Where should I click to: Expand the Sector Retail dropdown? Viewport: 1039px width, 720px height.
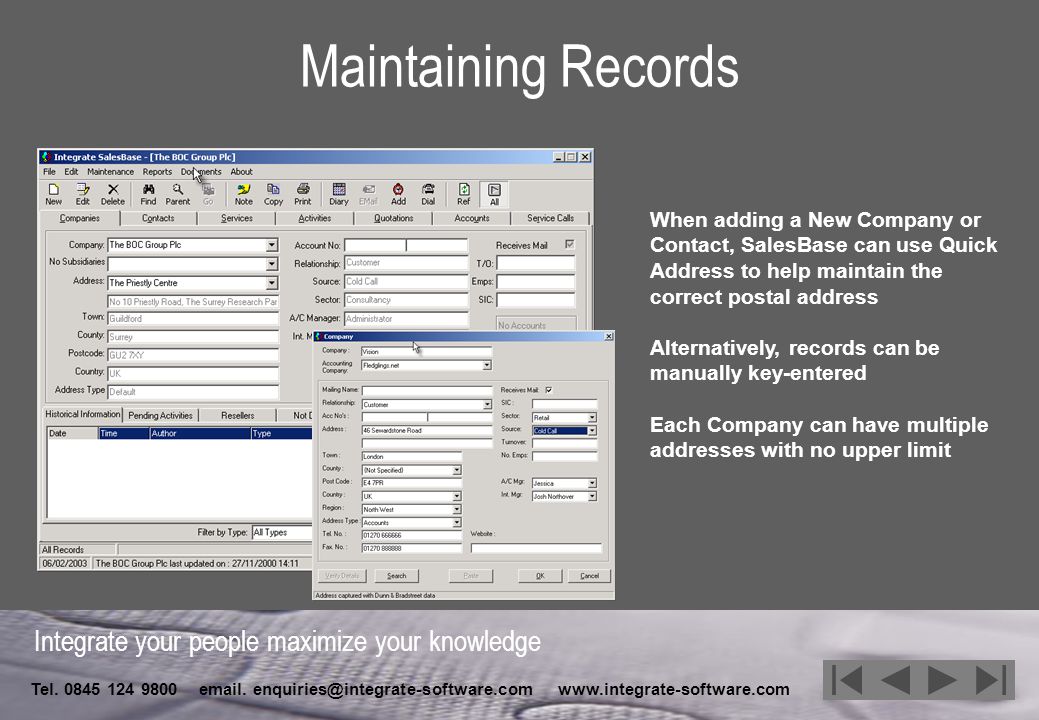tap(592, 417)
